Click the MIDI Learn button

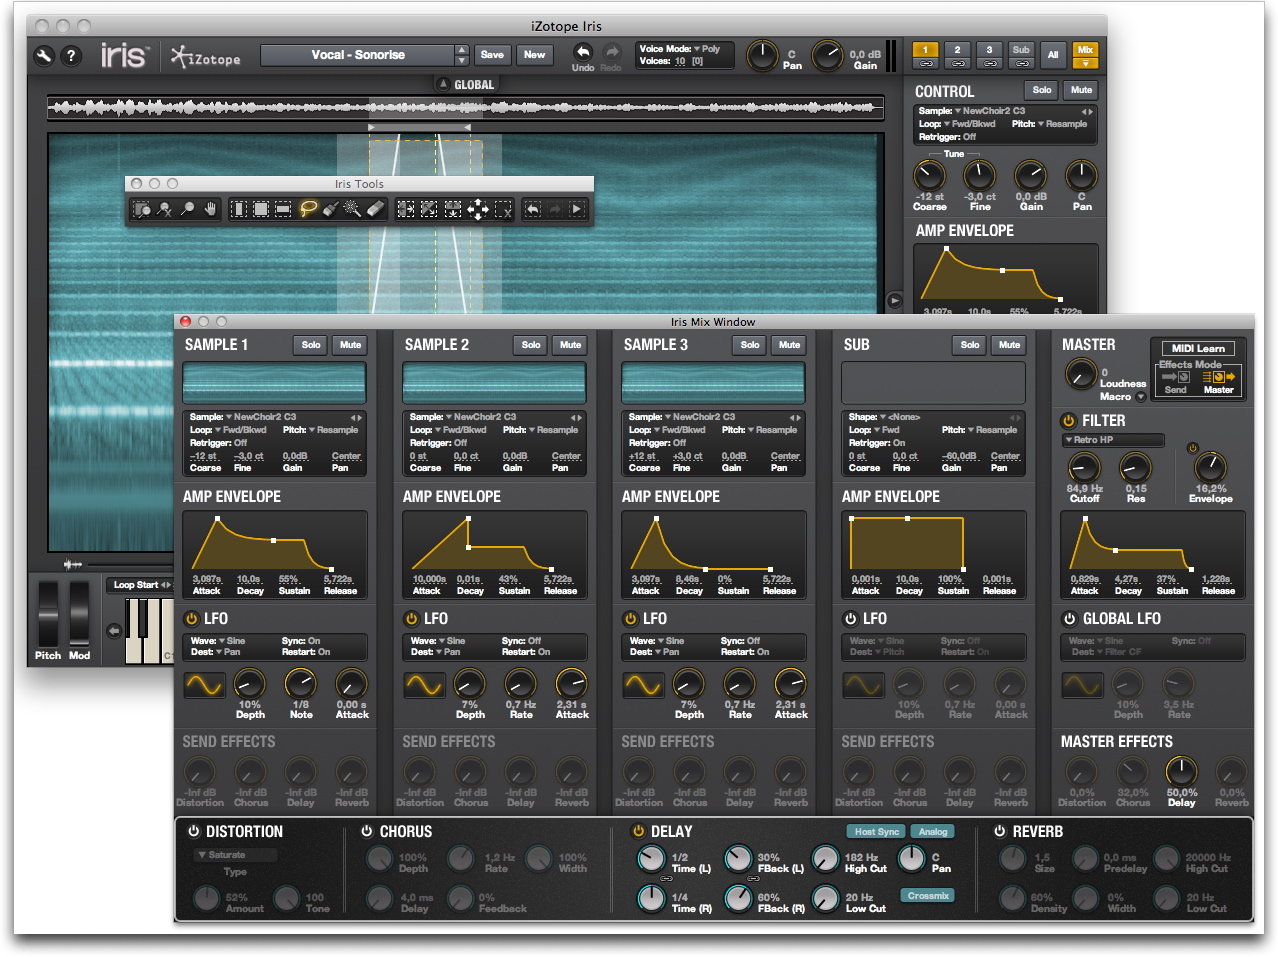click(x=1198, y=348)
